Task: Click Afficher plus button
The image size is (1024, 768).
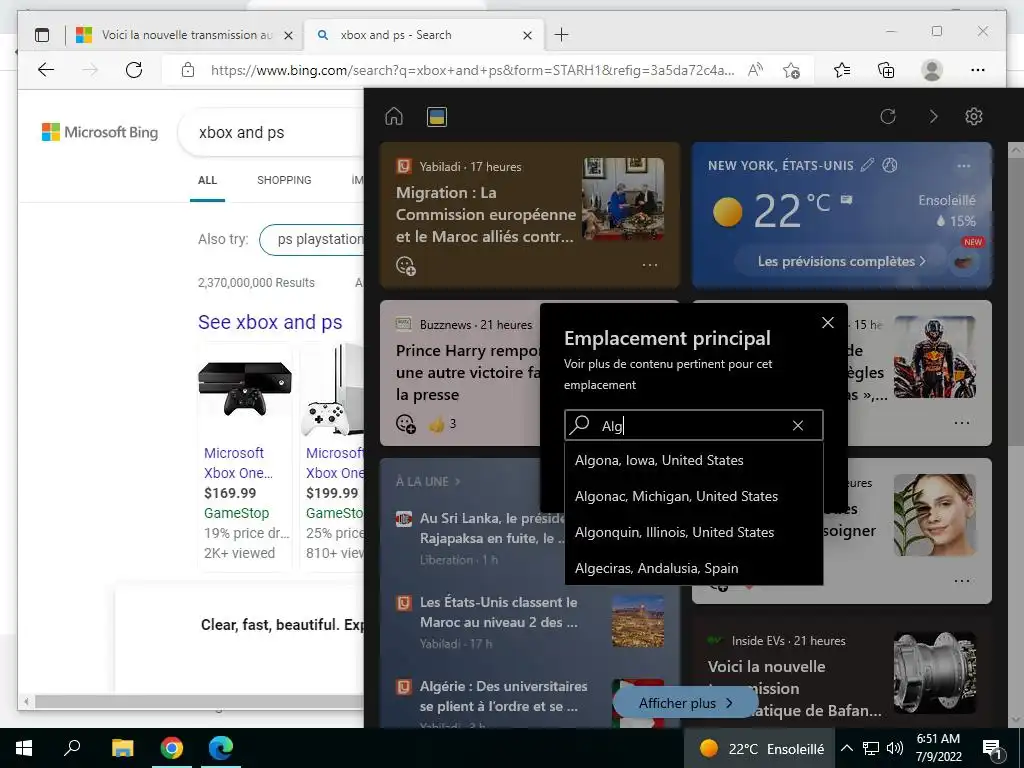Action: point(686,703)
